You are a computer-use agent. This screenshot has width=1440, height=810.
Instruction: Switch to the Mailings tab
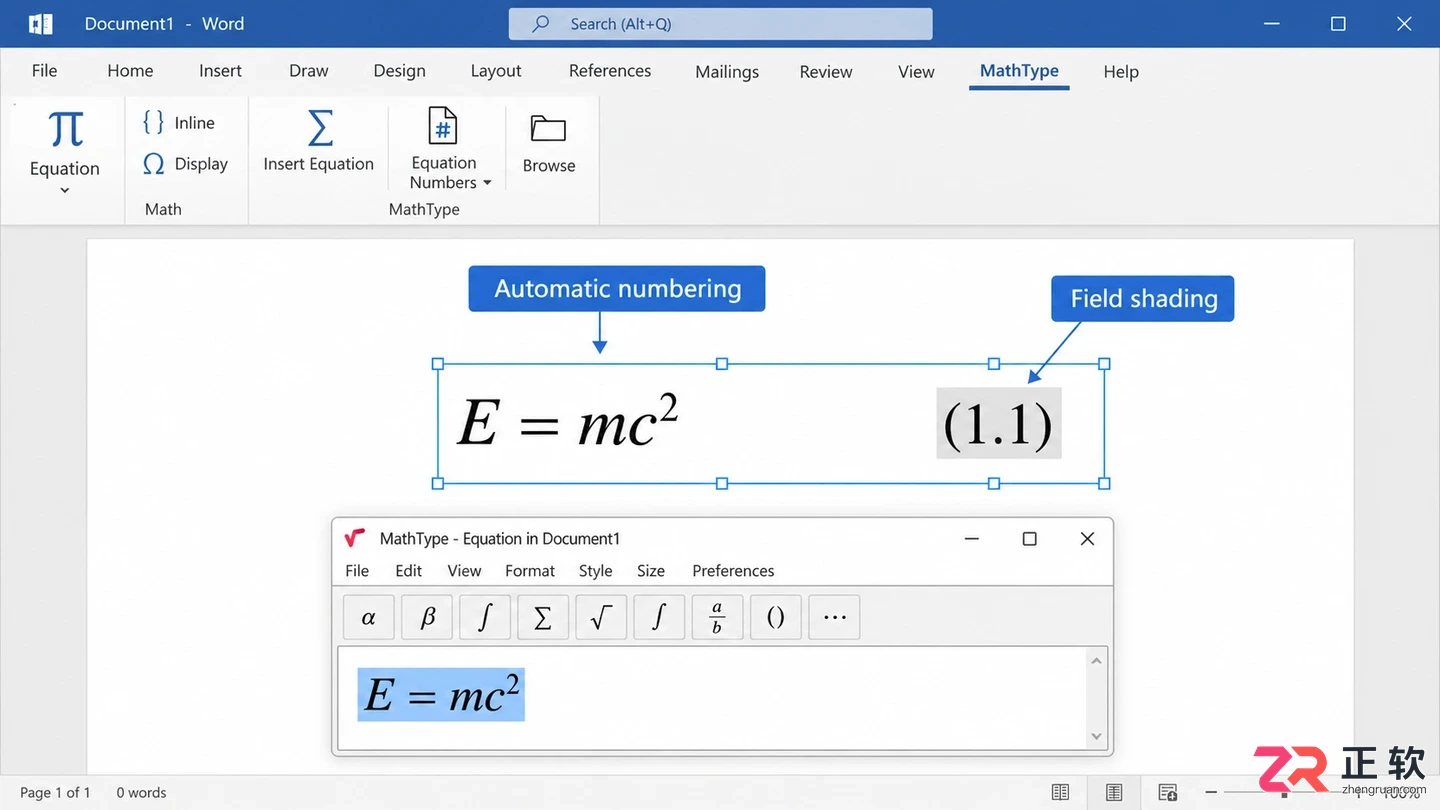click(727, 72)
